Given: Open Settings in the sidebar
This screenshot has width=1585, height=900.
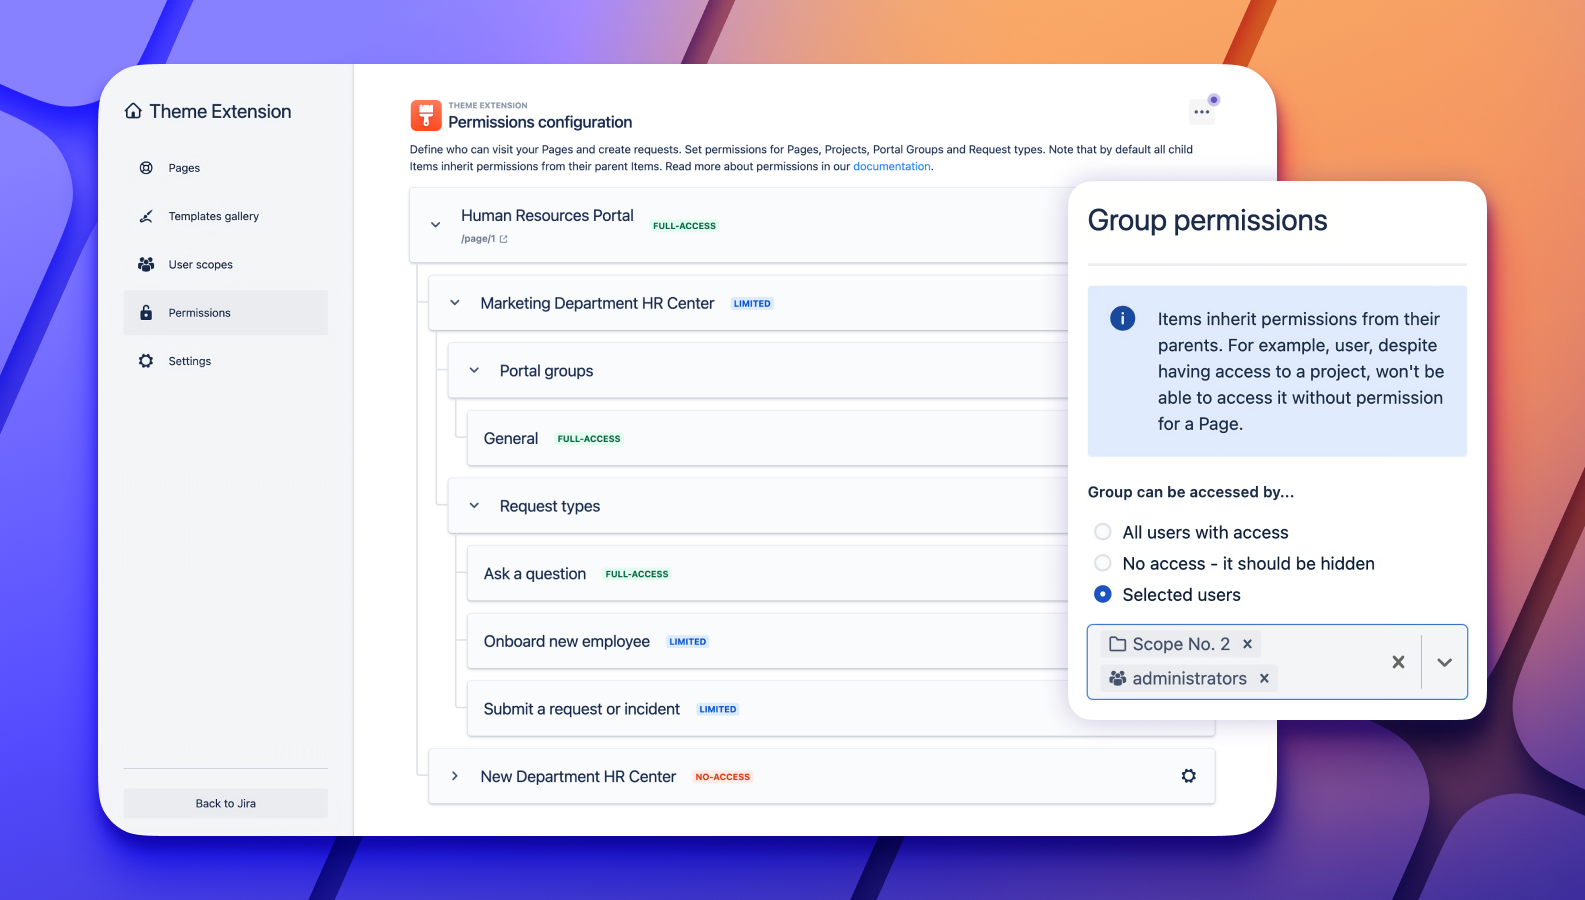Looking at the screenshot, I should click(226, 361).
